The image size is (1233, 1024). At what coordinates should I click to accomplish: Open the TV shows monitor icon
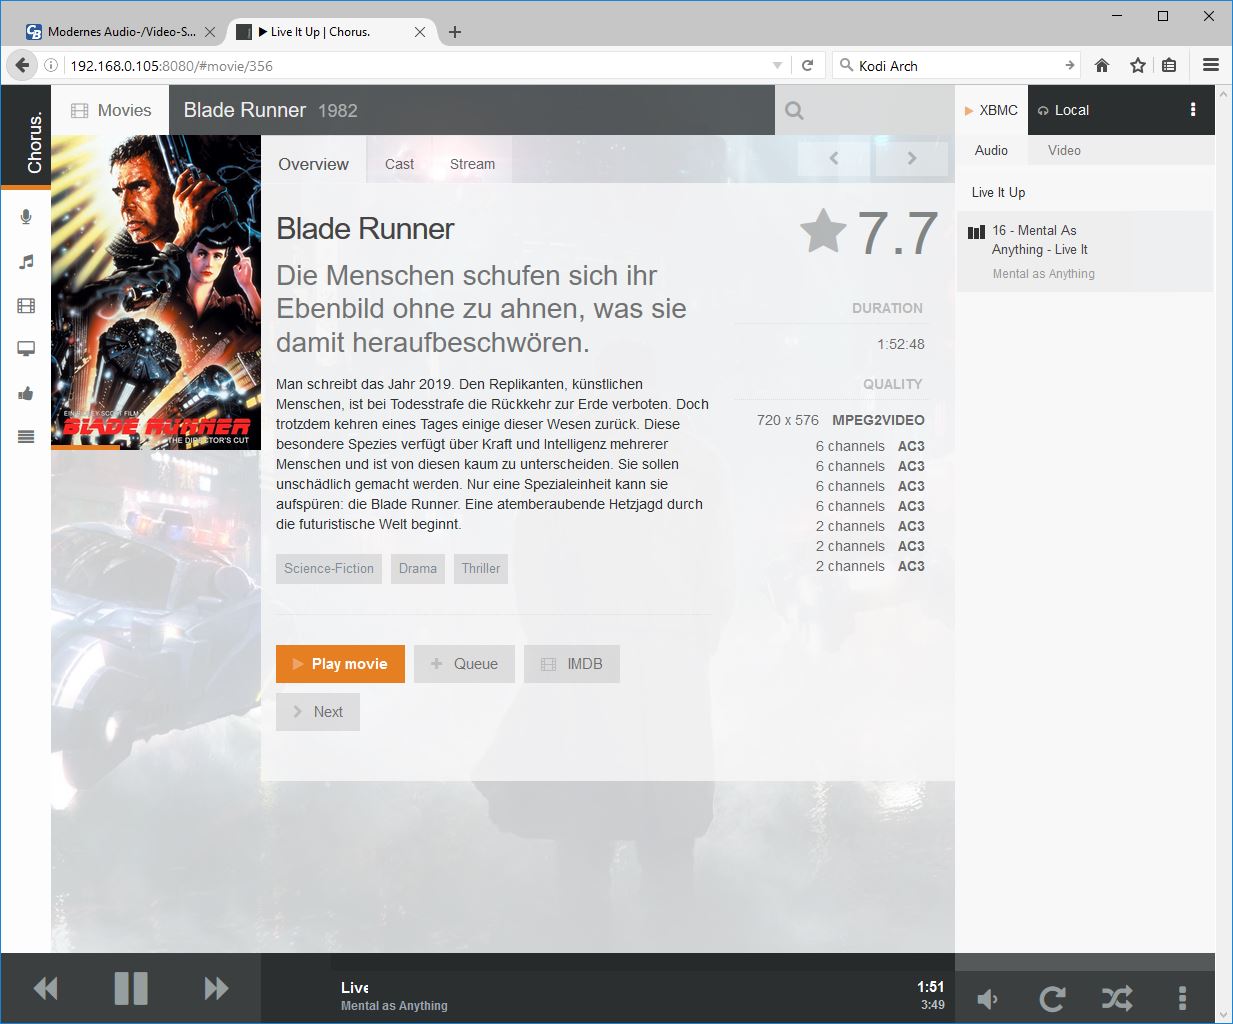click(26, 349)
